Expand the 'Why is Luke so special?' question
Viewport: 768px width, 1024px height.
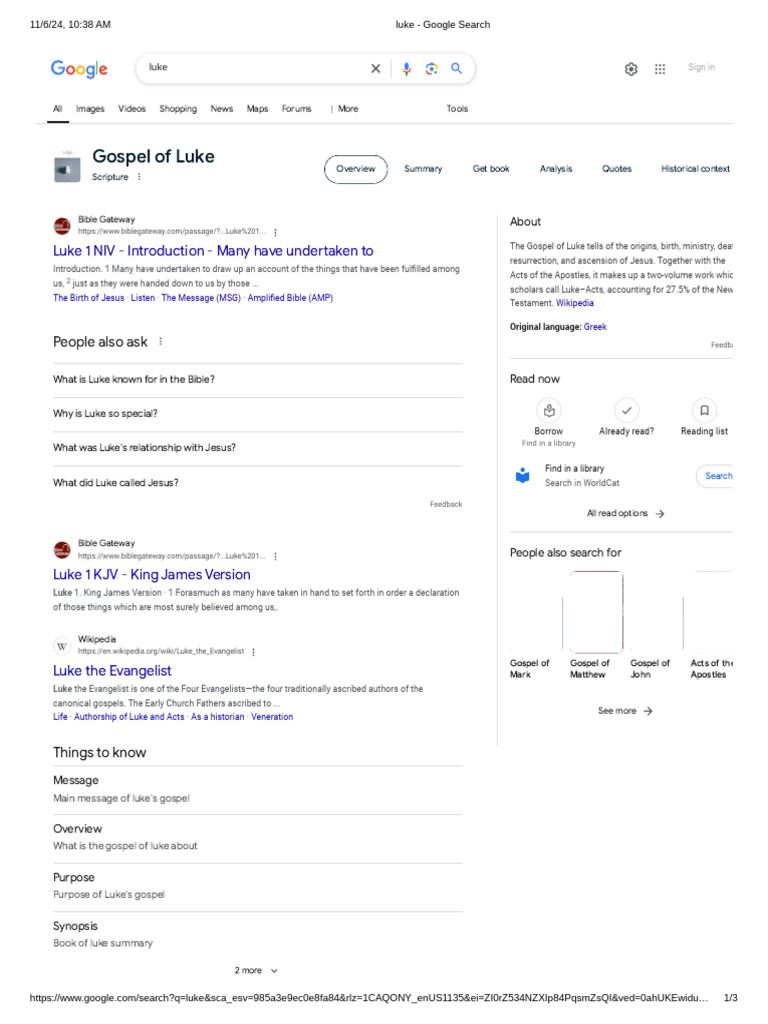tap(258, 414)
